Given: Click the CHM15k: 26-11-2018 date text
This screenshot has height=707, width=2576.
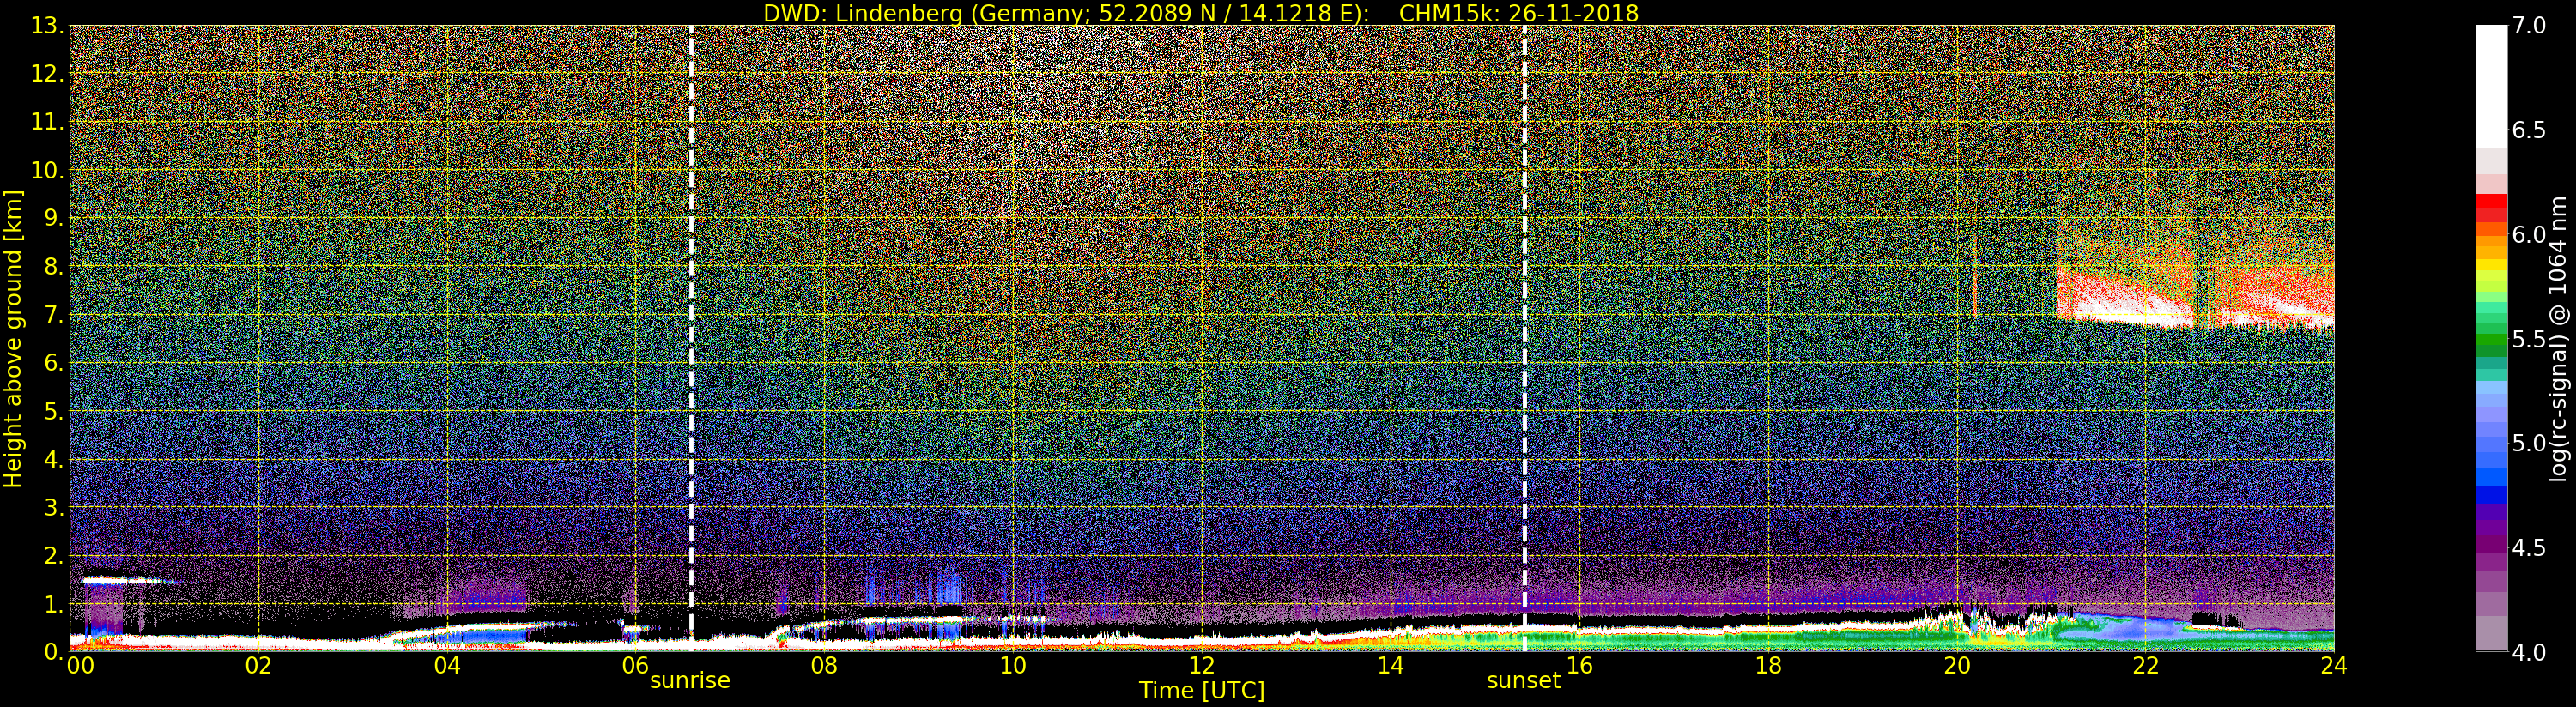Looking at the screenshot, I should click(x=1518, y=13).
